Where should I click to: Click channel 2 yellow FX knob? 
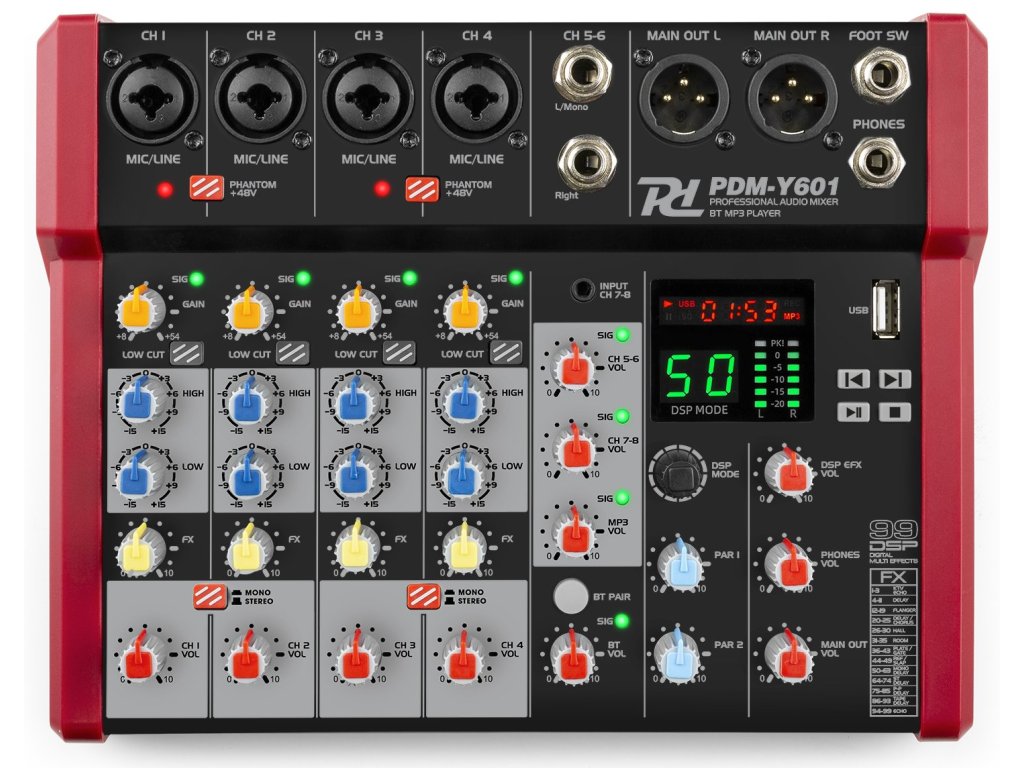tap(247, 549)
